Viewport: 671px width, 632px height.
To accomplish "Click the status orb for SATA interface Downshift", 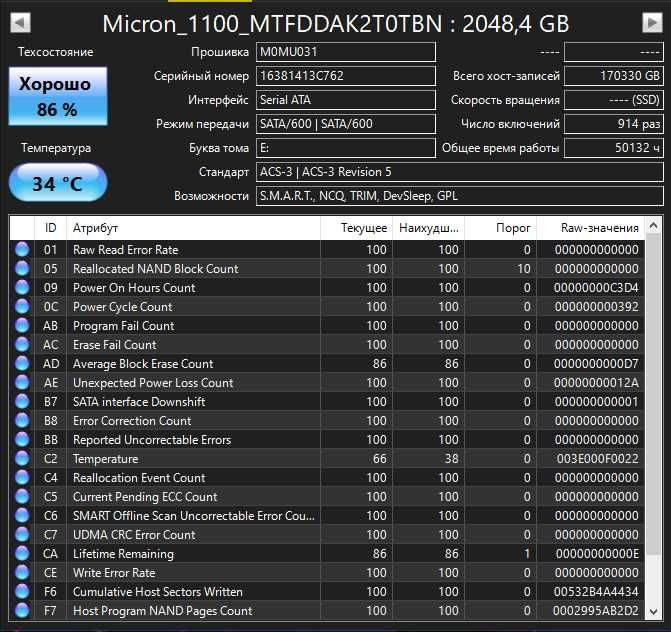I will coord(22,401).
